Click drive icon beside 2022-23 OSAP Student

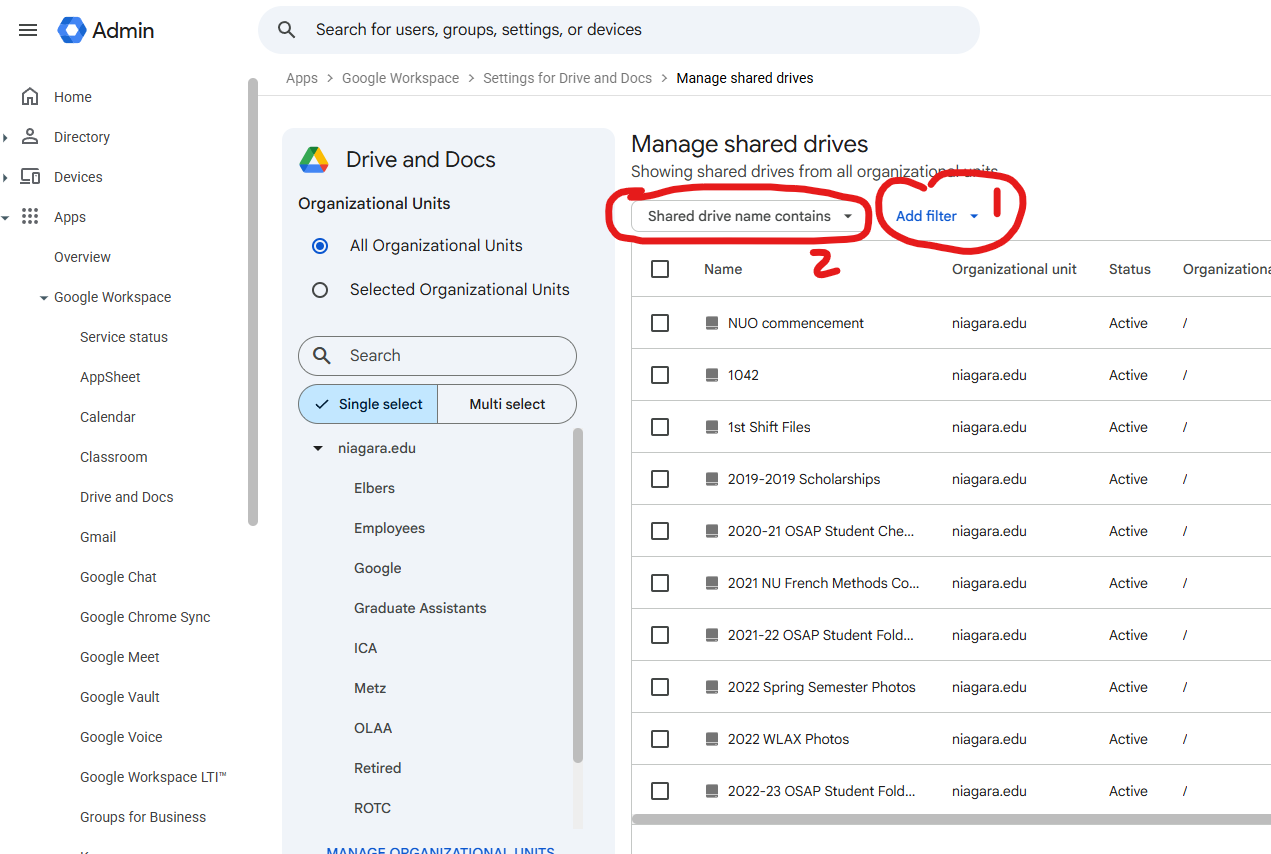[712, 791]
